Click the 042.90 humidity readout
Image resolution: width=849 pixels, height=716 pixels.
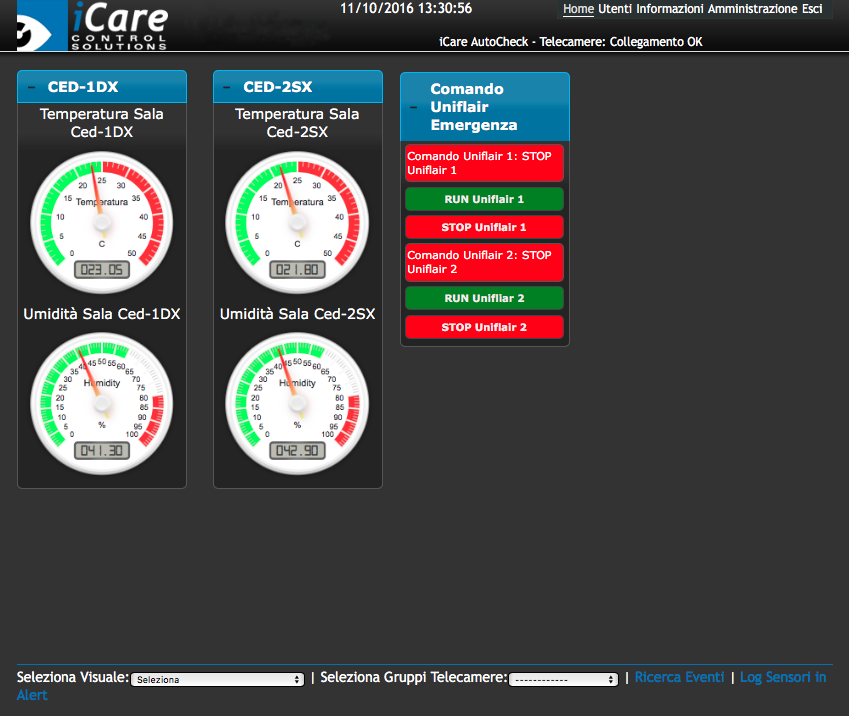[297, 451]
